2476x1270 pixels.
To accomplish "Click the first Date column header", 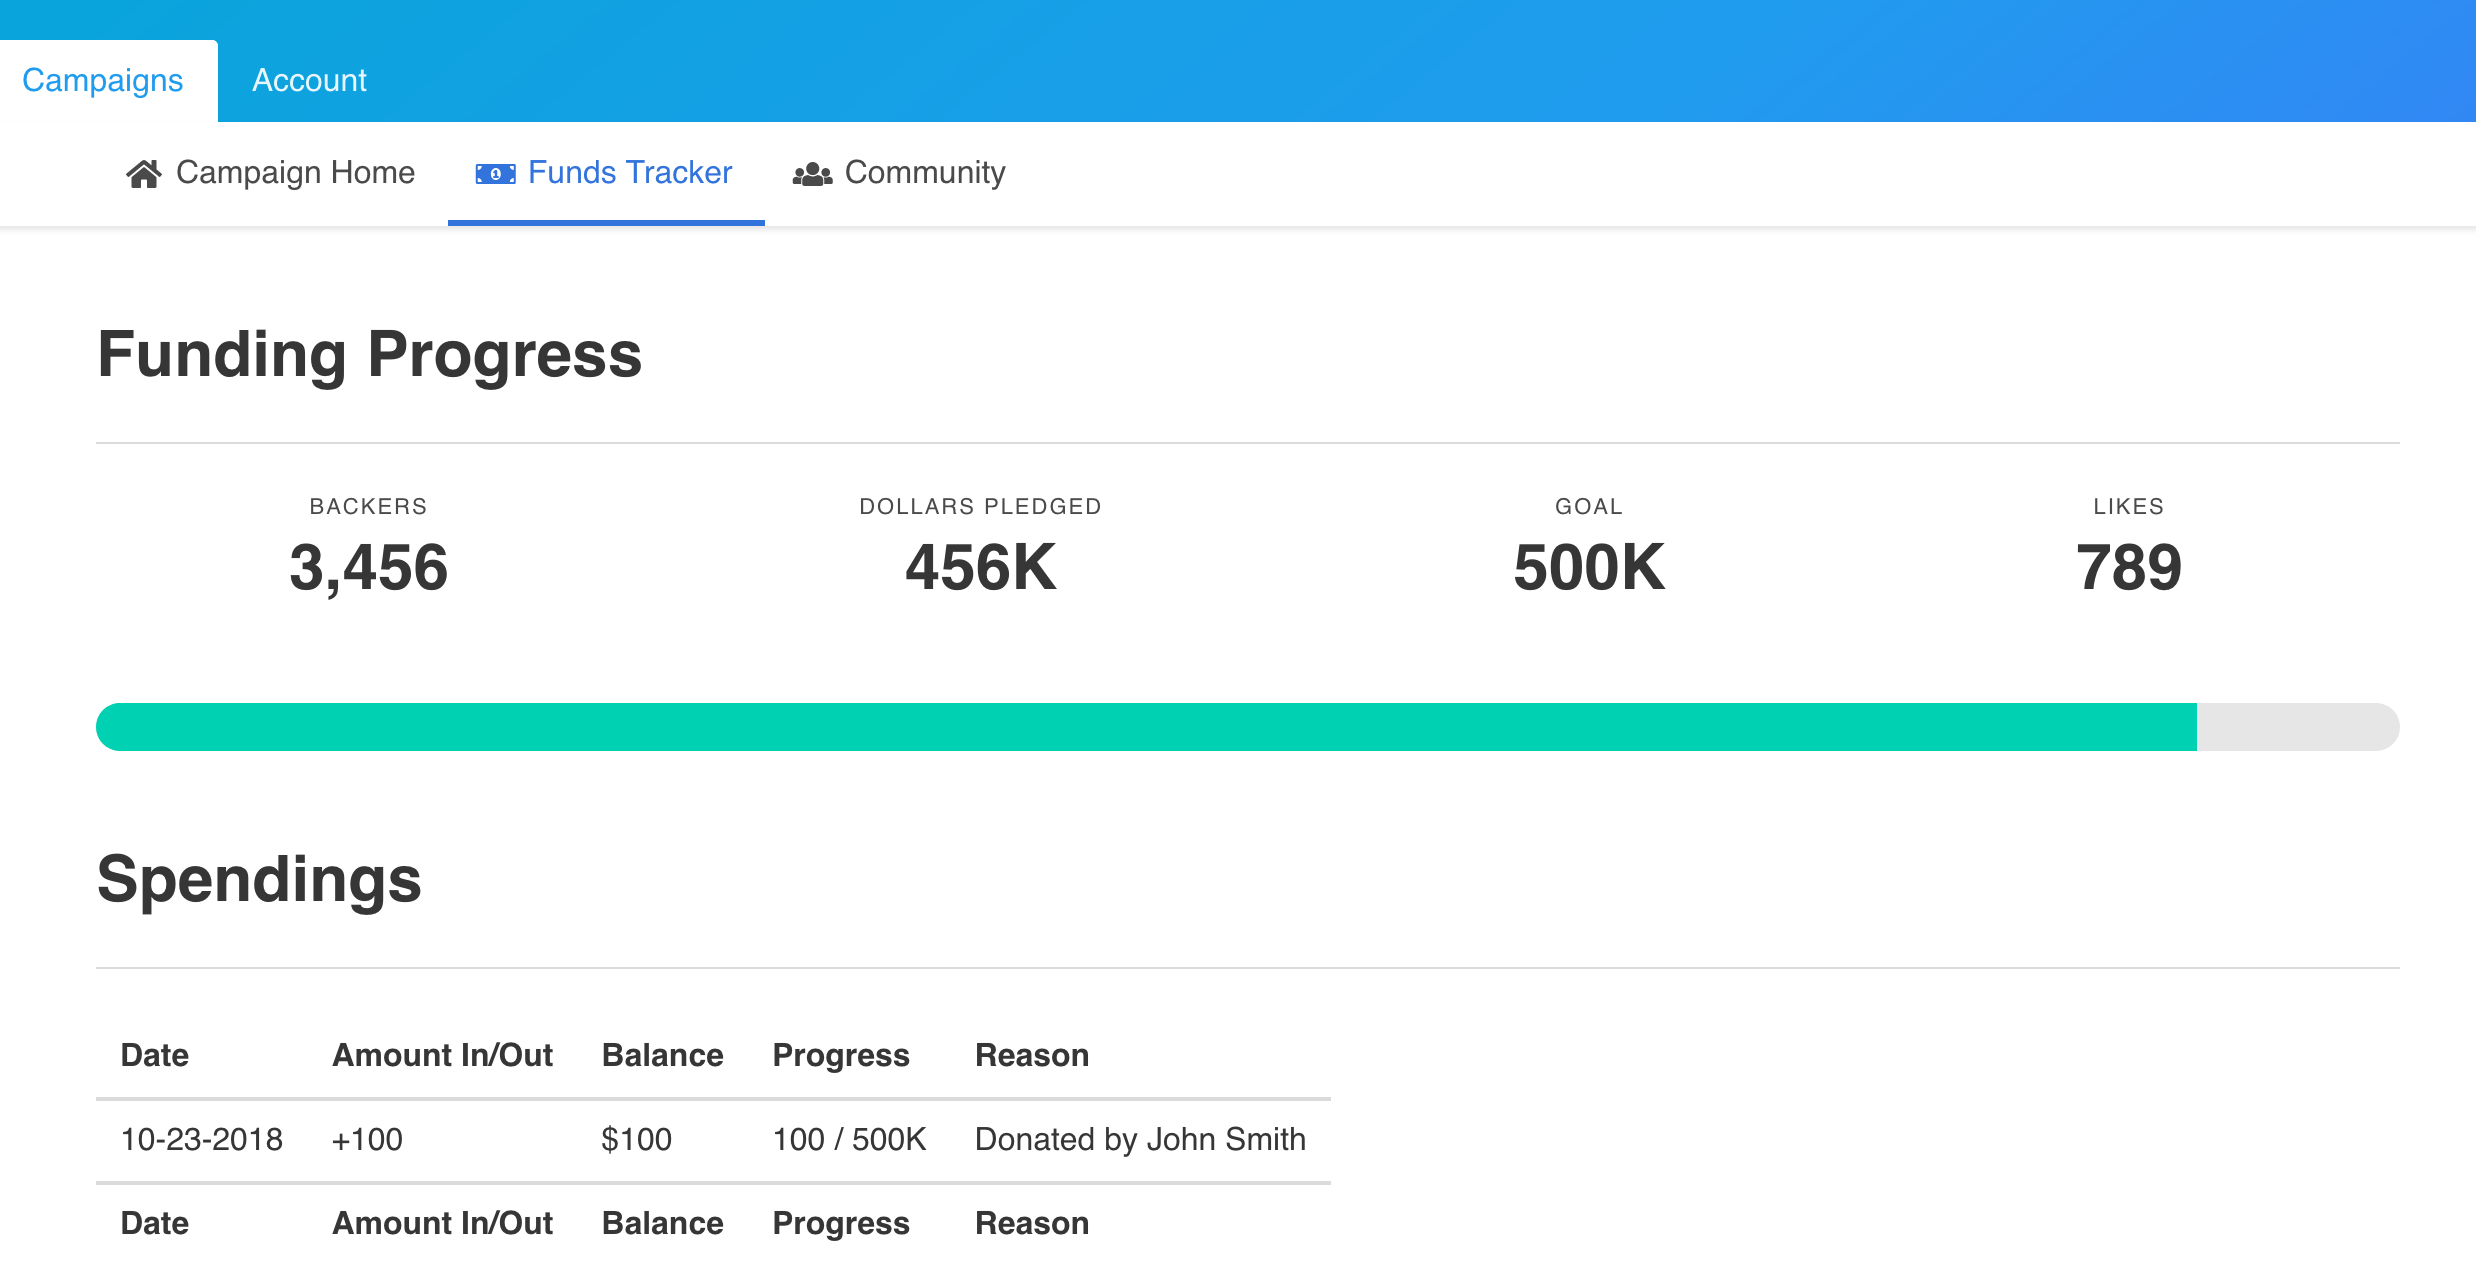I will (x=155, y=1055).
